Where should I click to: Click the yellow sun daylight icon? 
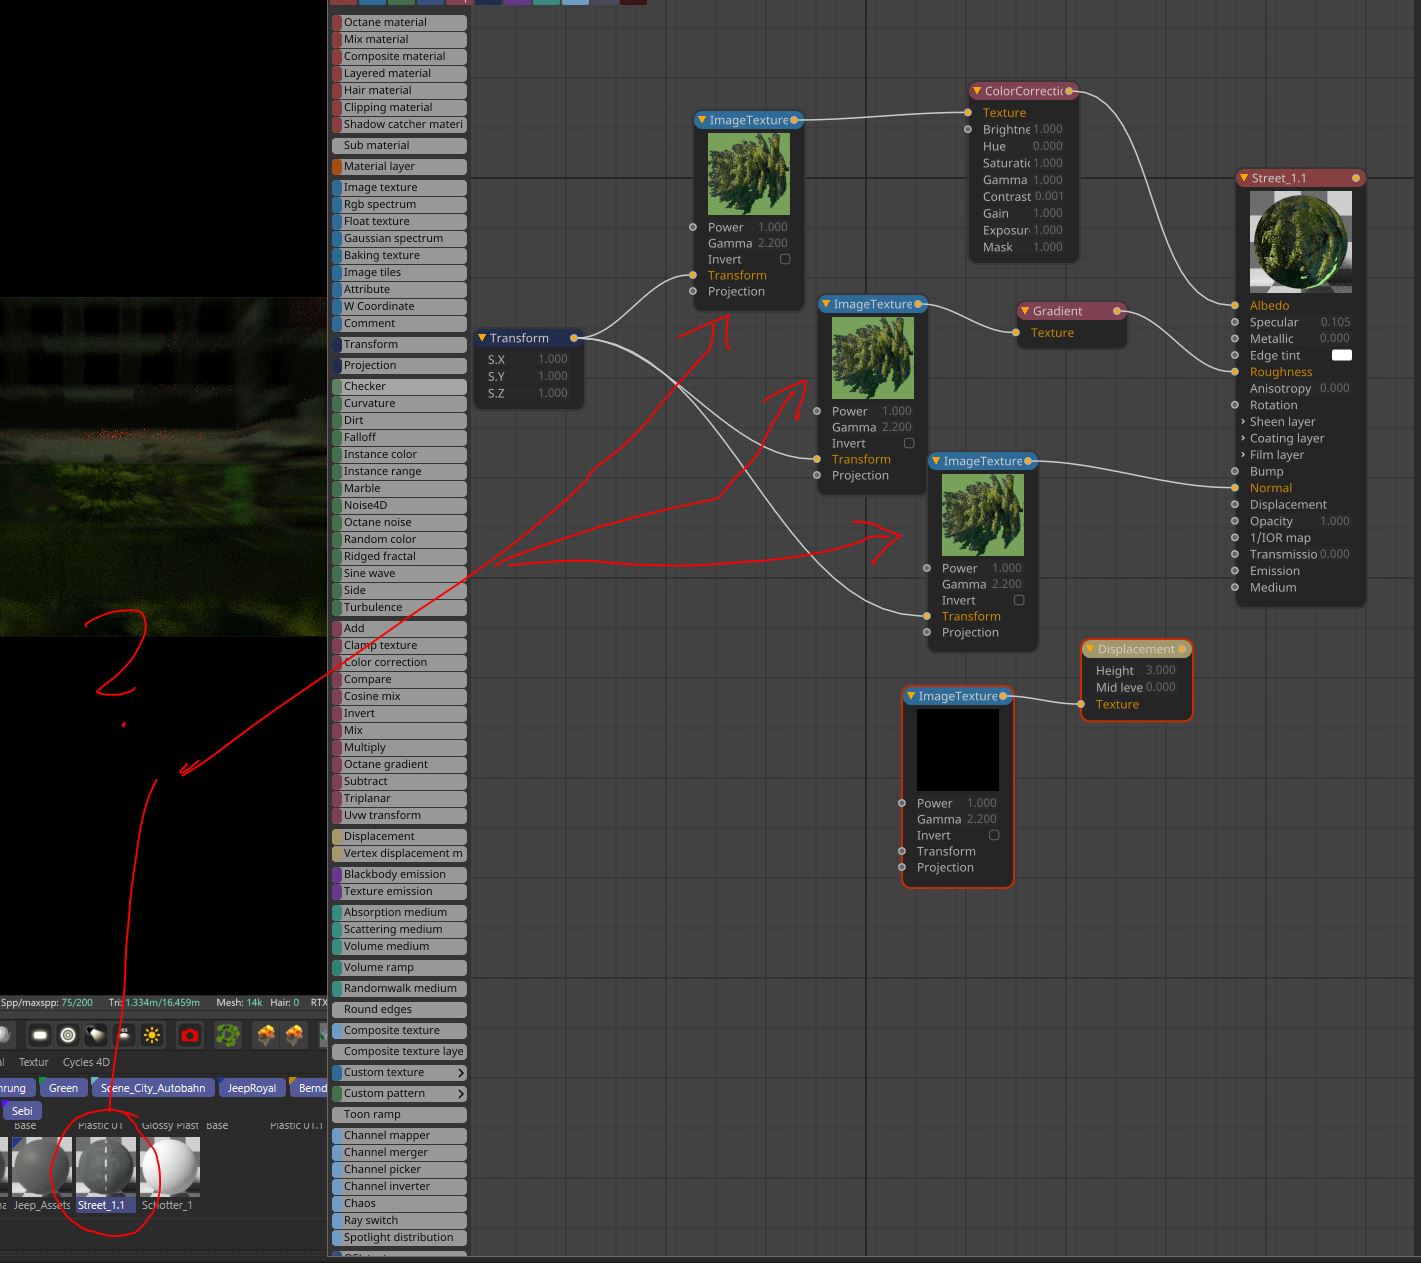pos(152,1035)
